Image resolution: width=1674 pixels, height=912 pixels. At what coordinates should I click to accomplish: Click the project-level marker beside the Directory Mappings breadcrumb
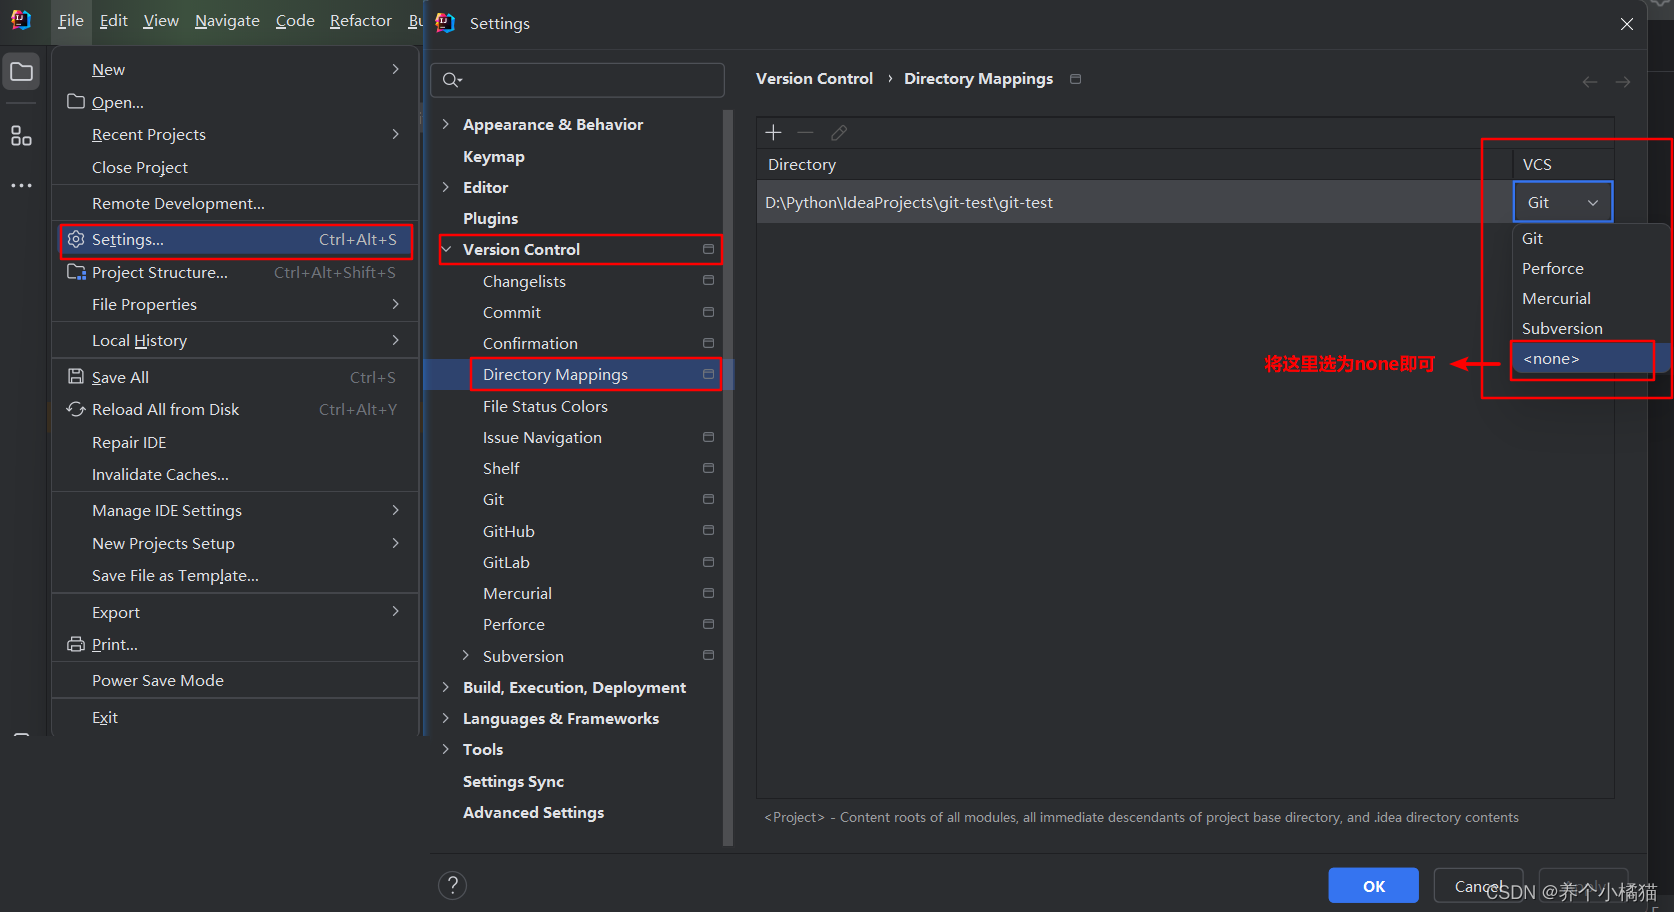pyautogui.click(x=1075, y=79)
